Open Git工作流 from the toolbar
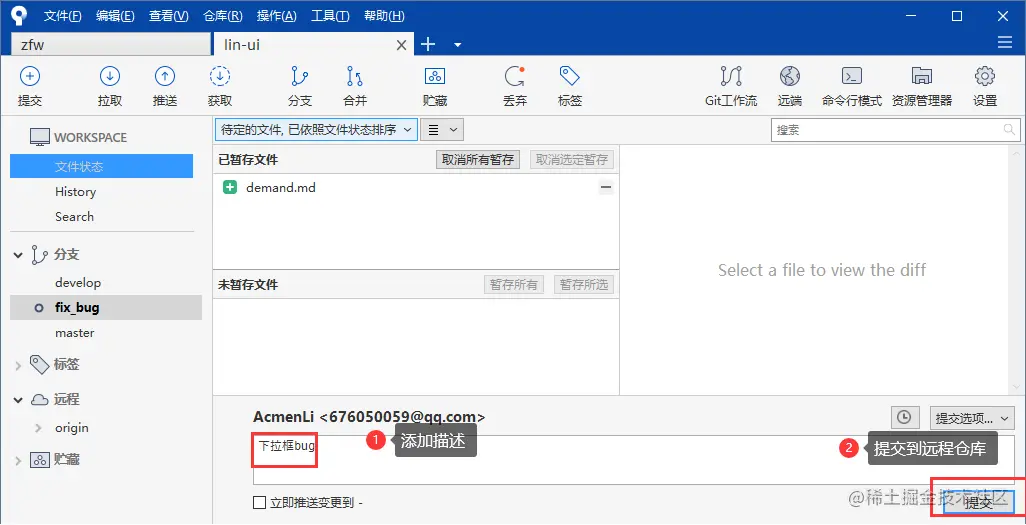 [x=731, y=86]
